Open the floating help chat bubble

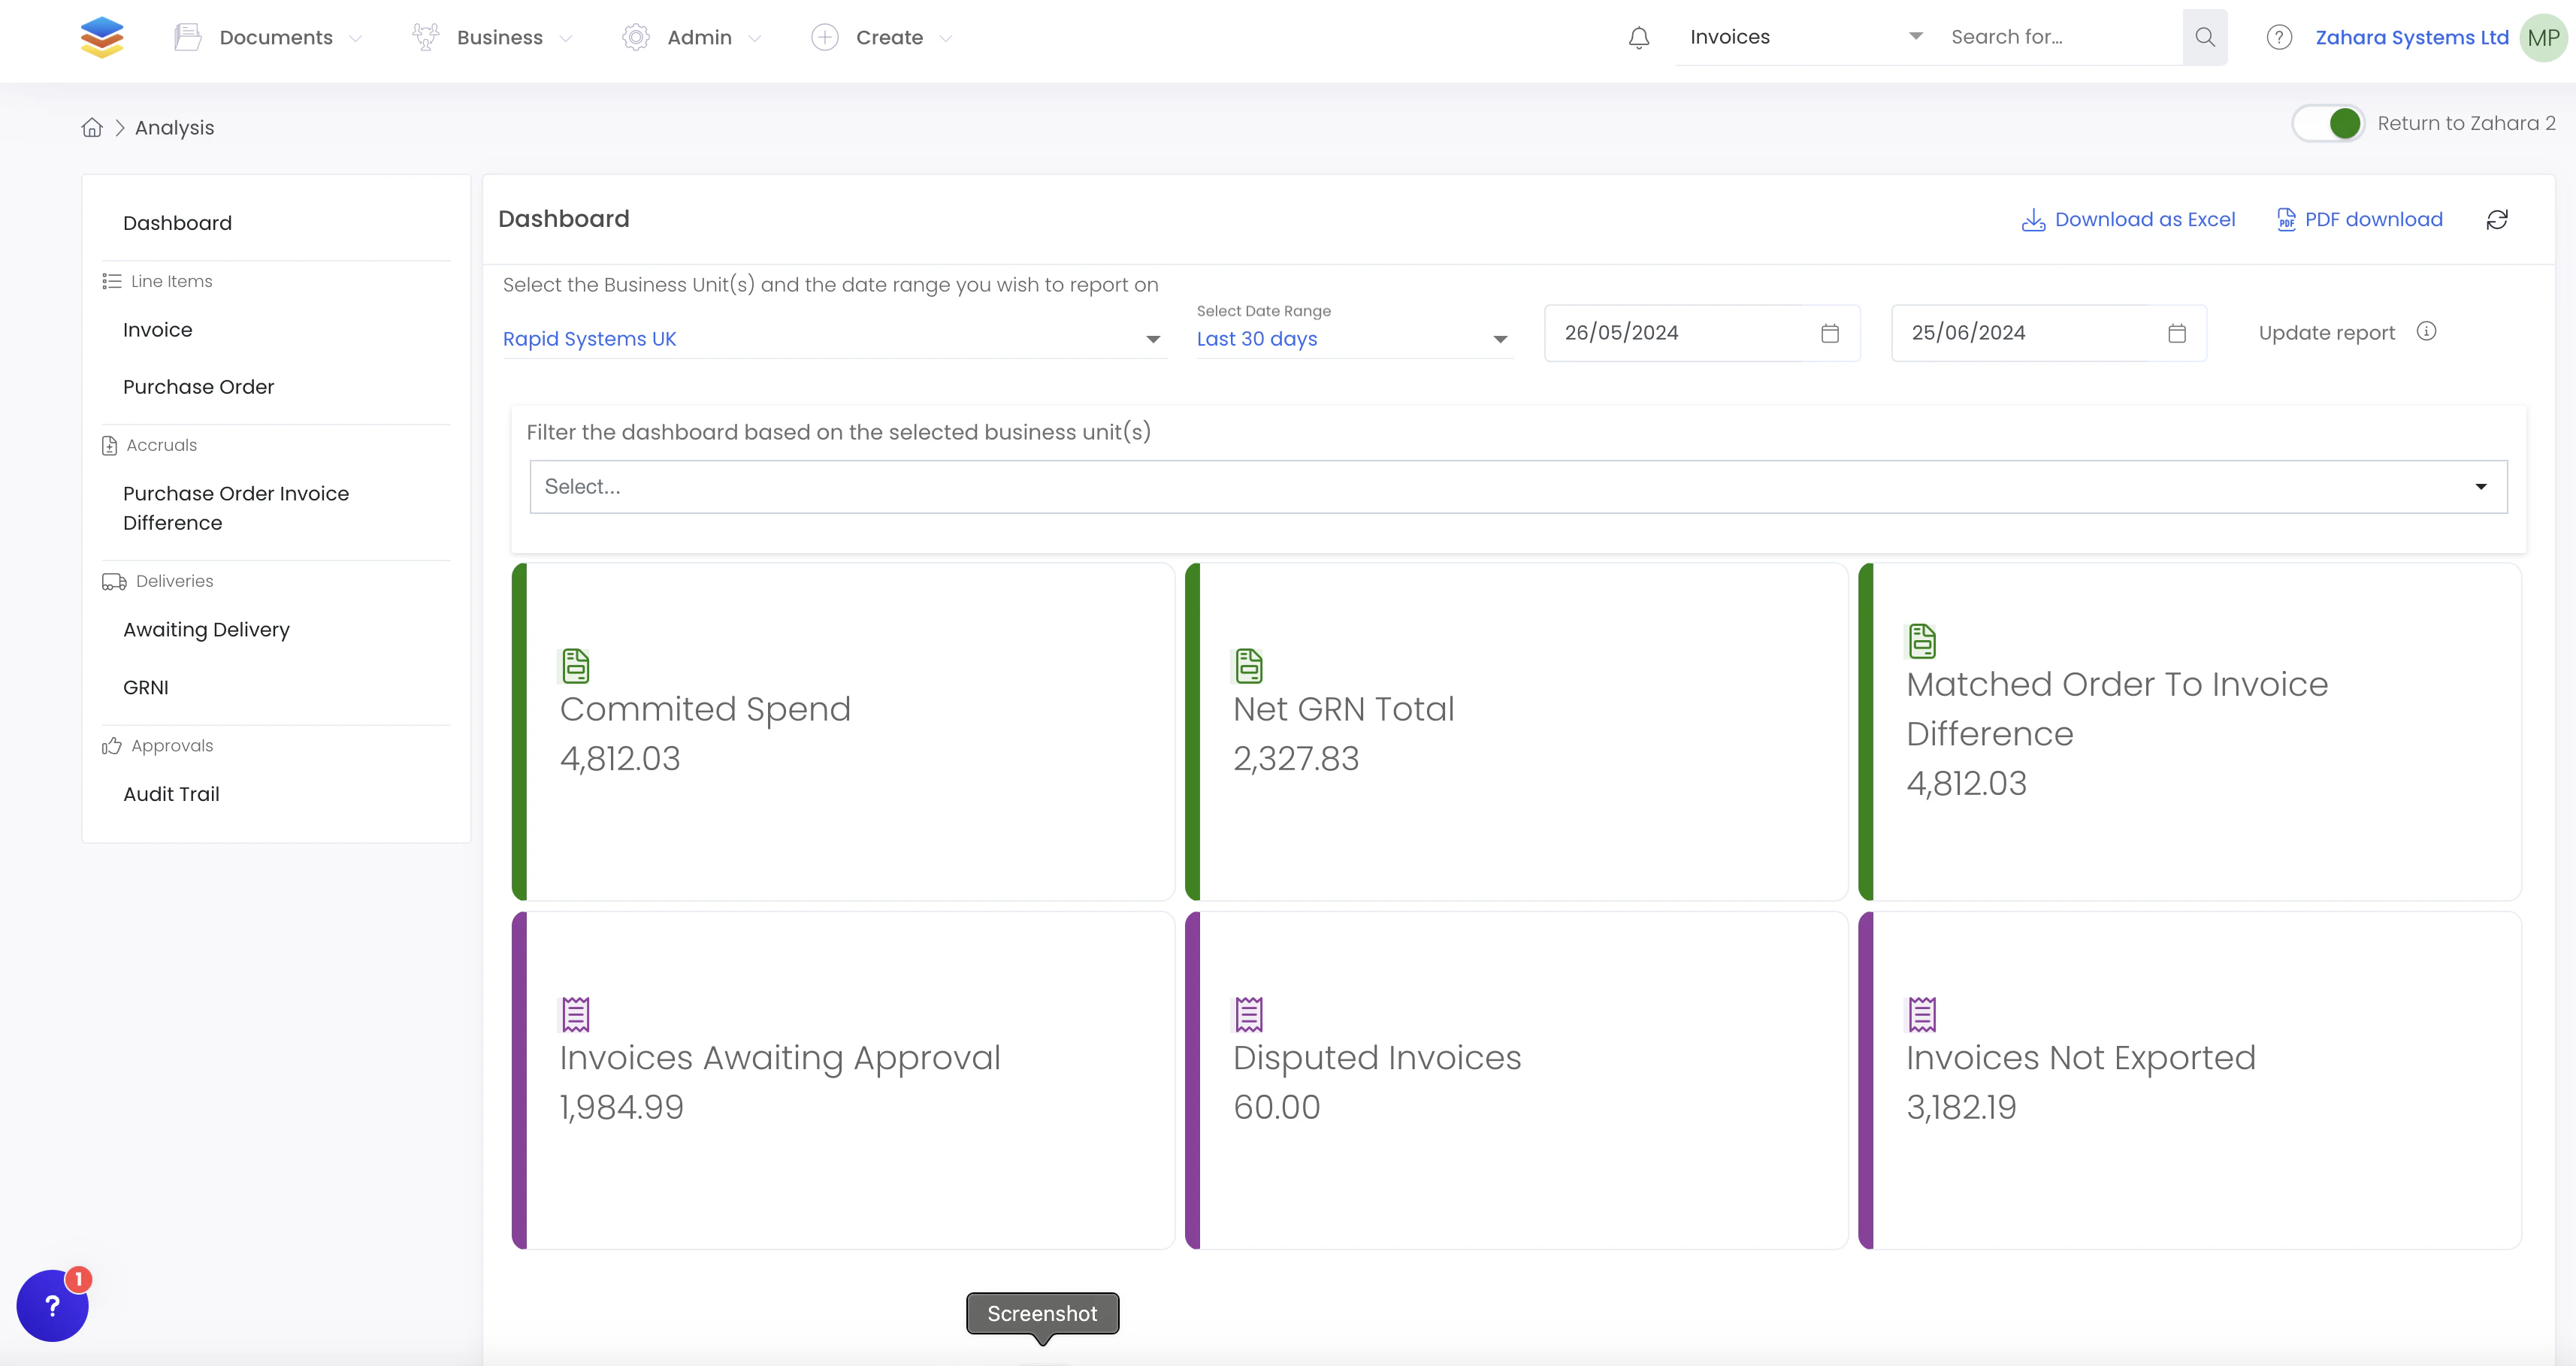click(53, 1305)
